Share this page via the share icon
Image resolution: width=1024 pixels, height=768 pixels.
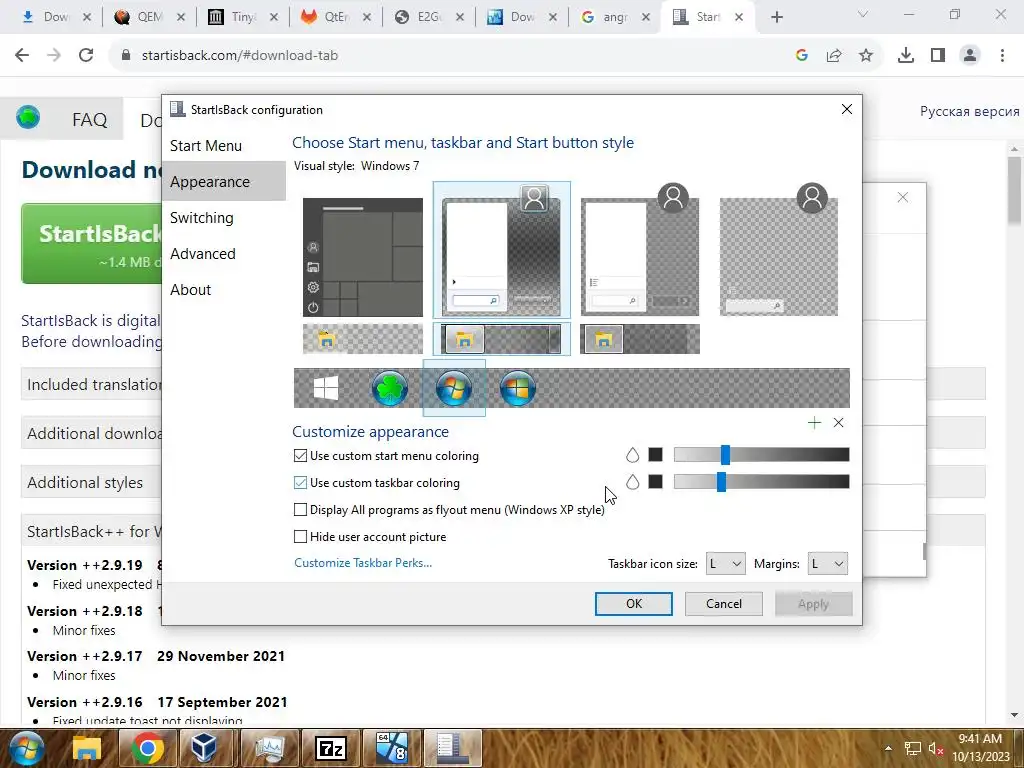click(x=834, y=55)
